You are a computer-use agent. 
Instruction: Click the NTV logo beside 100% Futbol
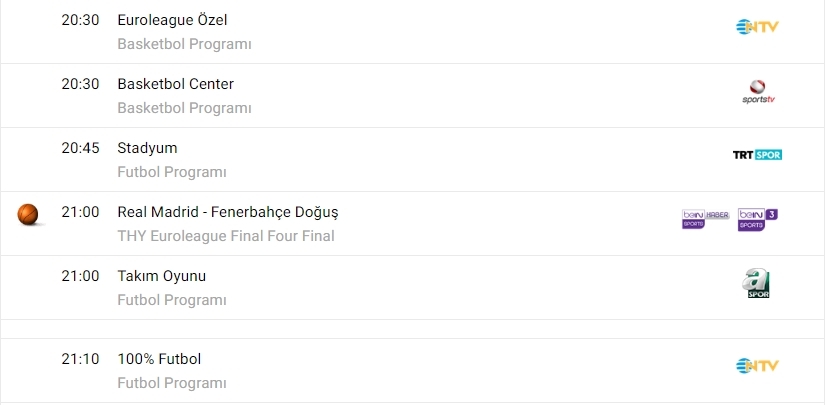point(757,366)
